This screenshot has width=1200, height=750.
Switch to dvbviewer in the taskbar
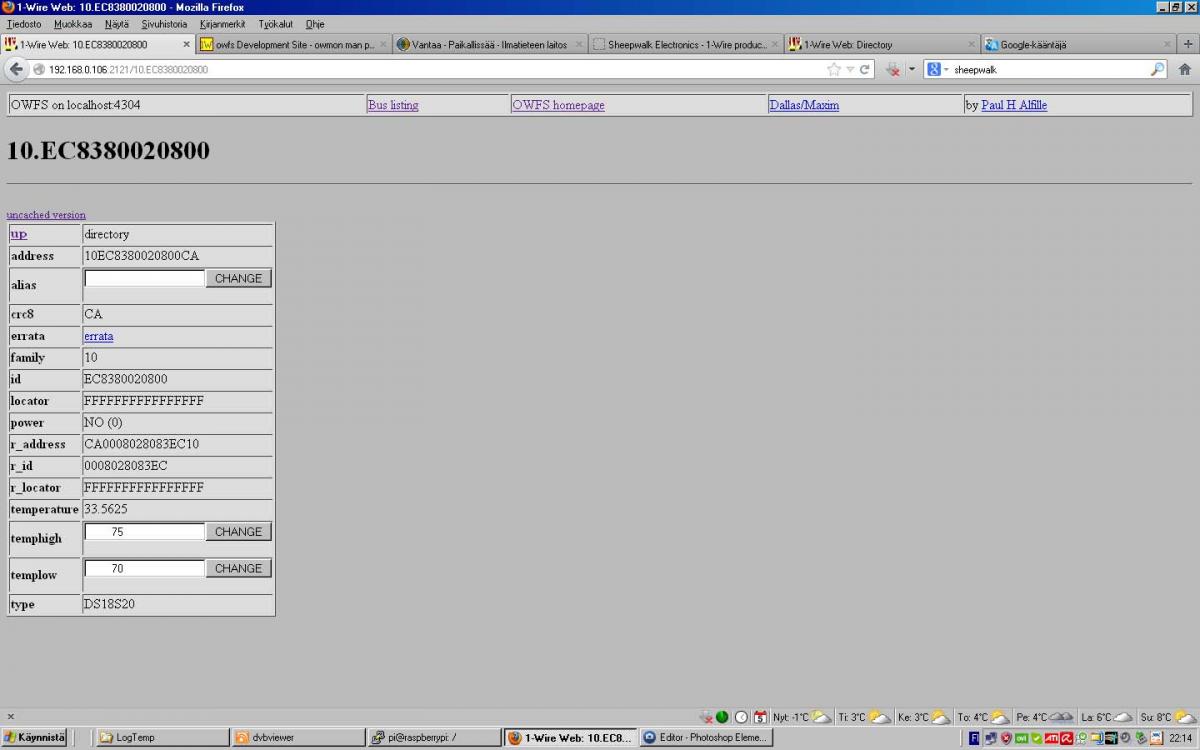pyautogui.click(x=298, y=738)
